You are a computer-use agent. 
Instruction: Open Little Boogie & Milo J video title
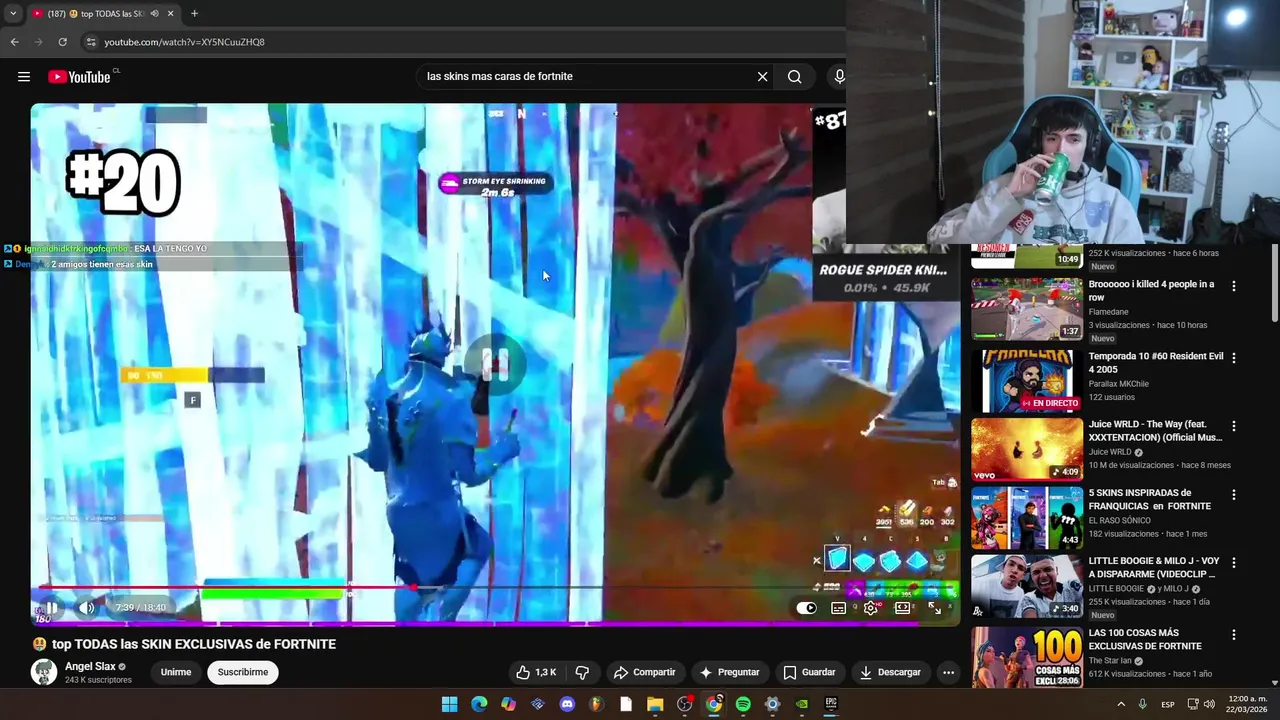1154,568
